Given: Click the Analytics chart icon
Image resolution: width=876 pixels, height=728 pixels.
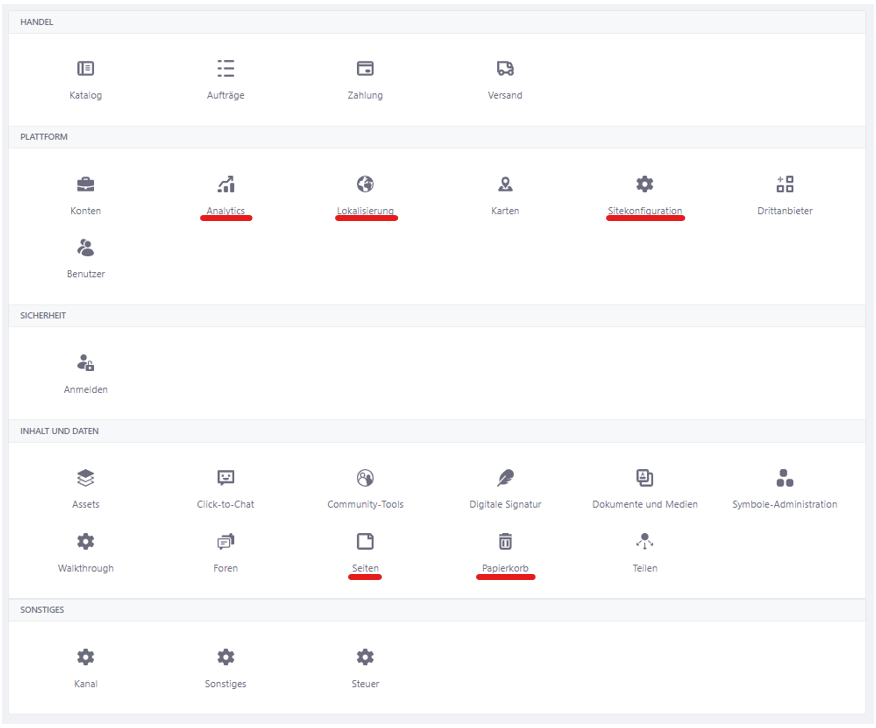Looking at the screenshot, I should (x=226, y=184).
